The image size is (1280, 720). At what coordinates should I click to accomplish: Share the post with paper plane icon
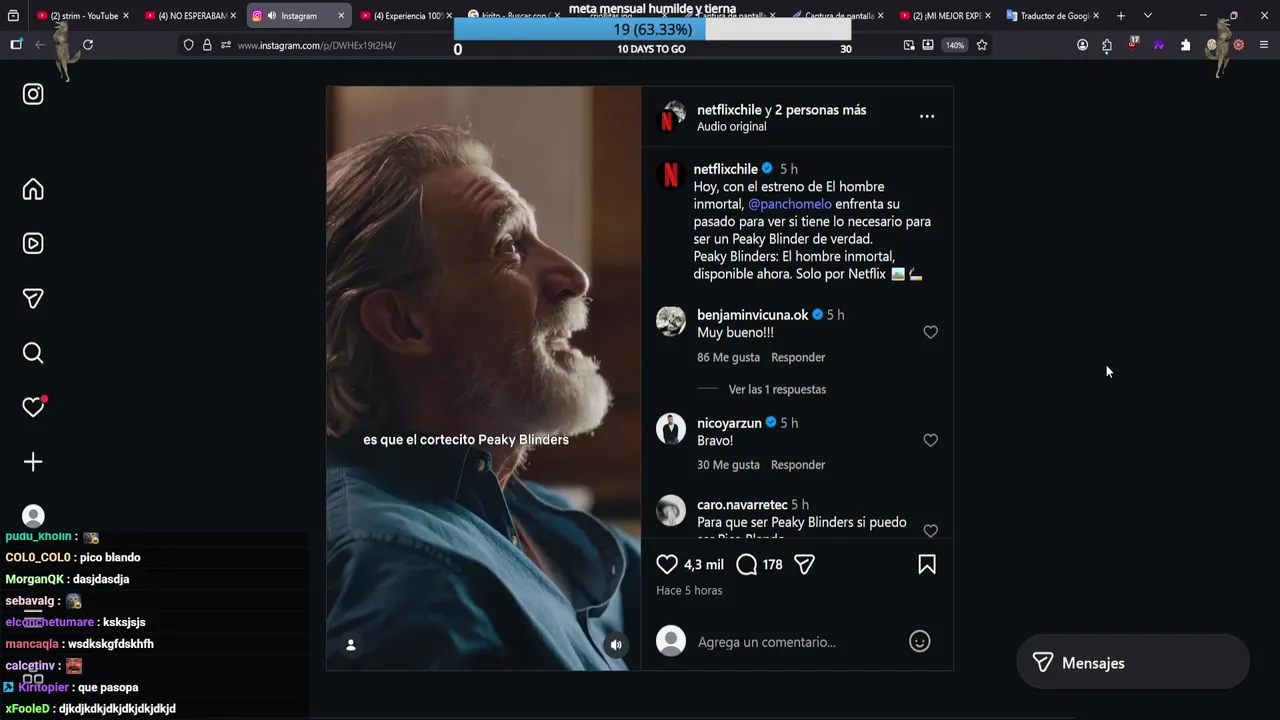click(804, 564)
